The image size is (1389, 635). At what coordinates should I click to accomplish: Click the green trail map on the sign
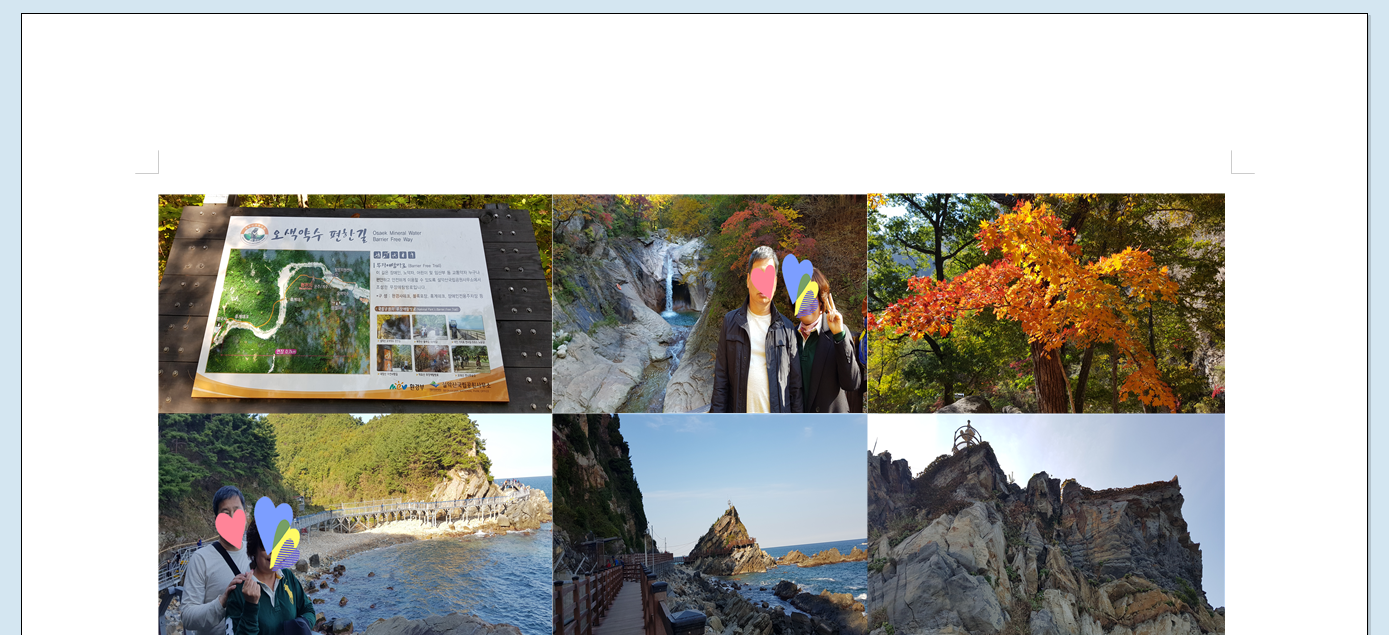290,310
